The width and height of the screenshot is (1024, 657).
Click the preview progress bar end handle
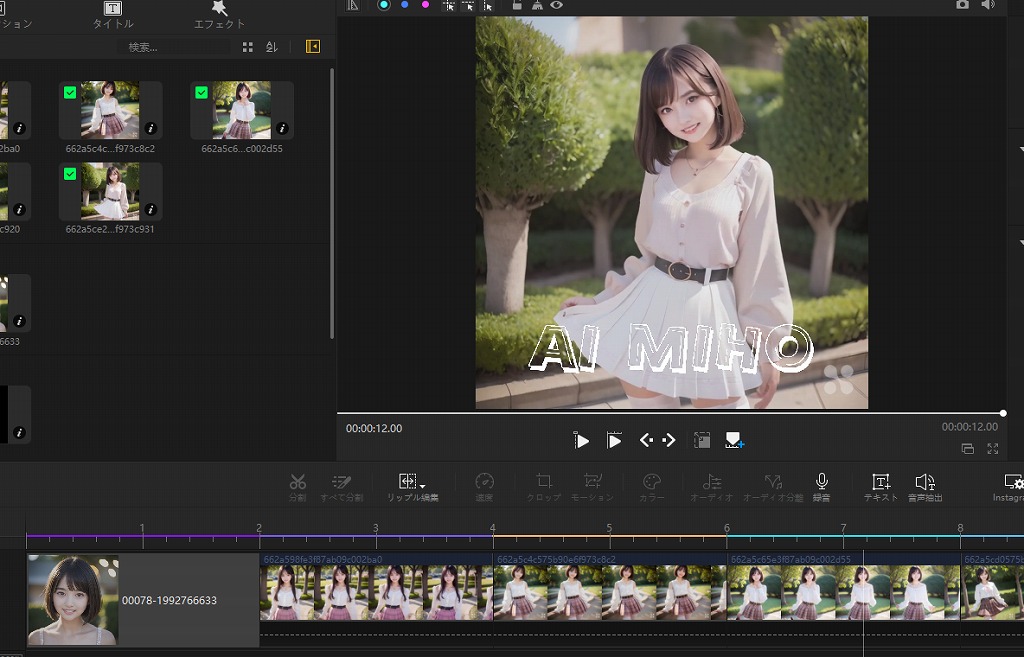tap(1003, 413)
